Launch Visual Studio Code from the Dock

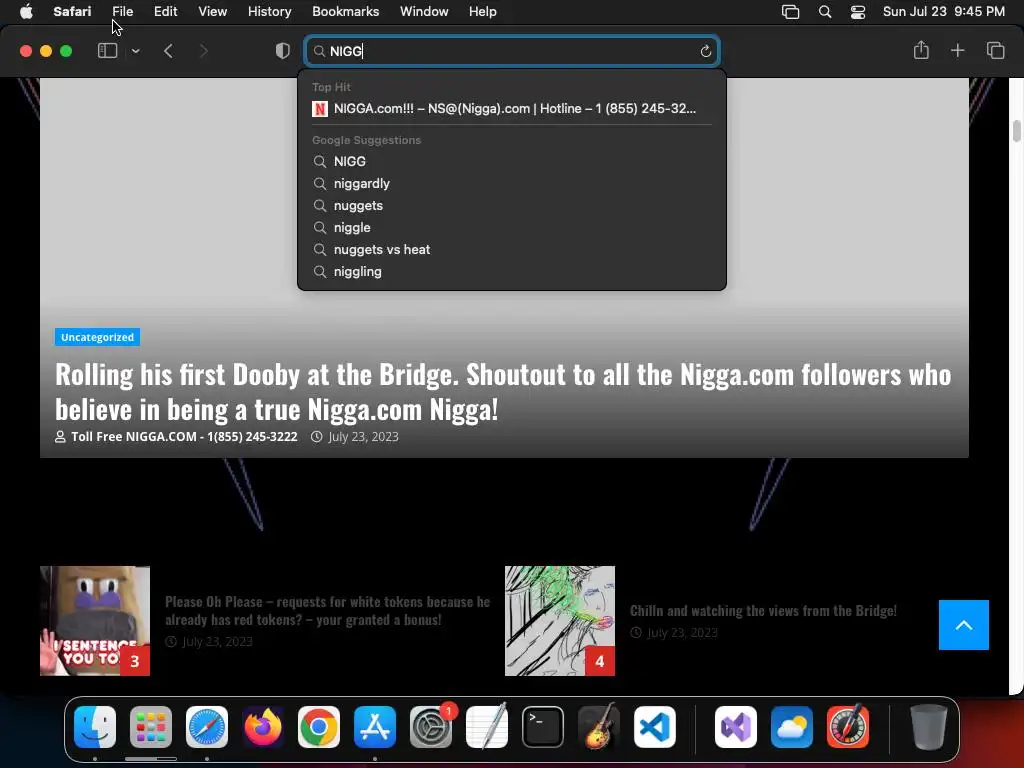click(655, 727)
